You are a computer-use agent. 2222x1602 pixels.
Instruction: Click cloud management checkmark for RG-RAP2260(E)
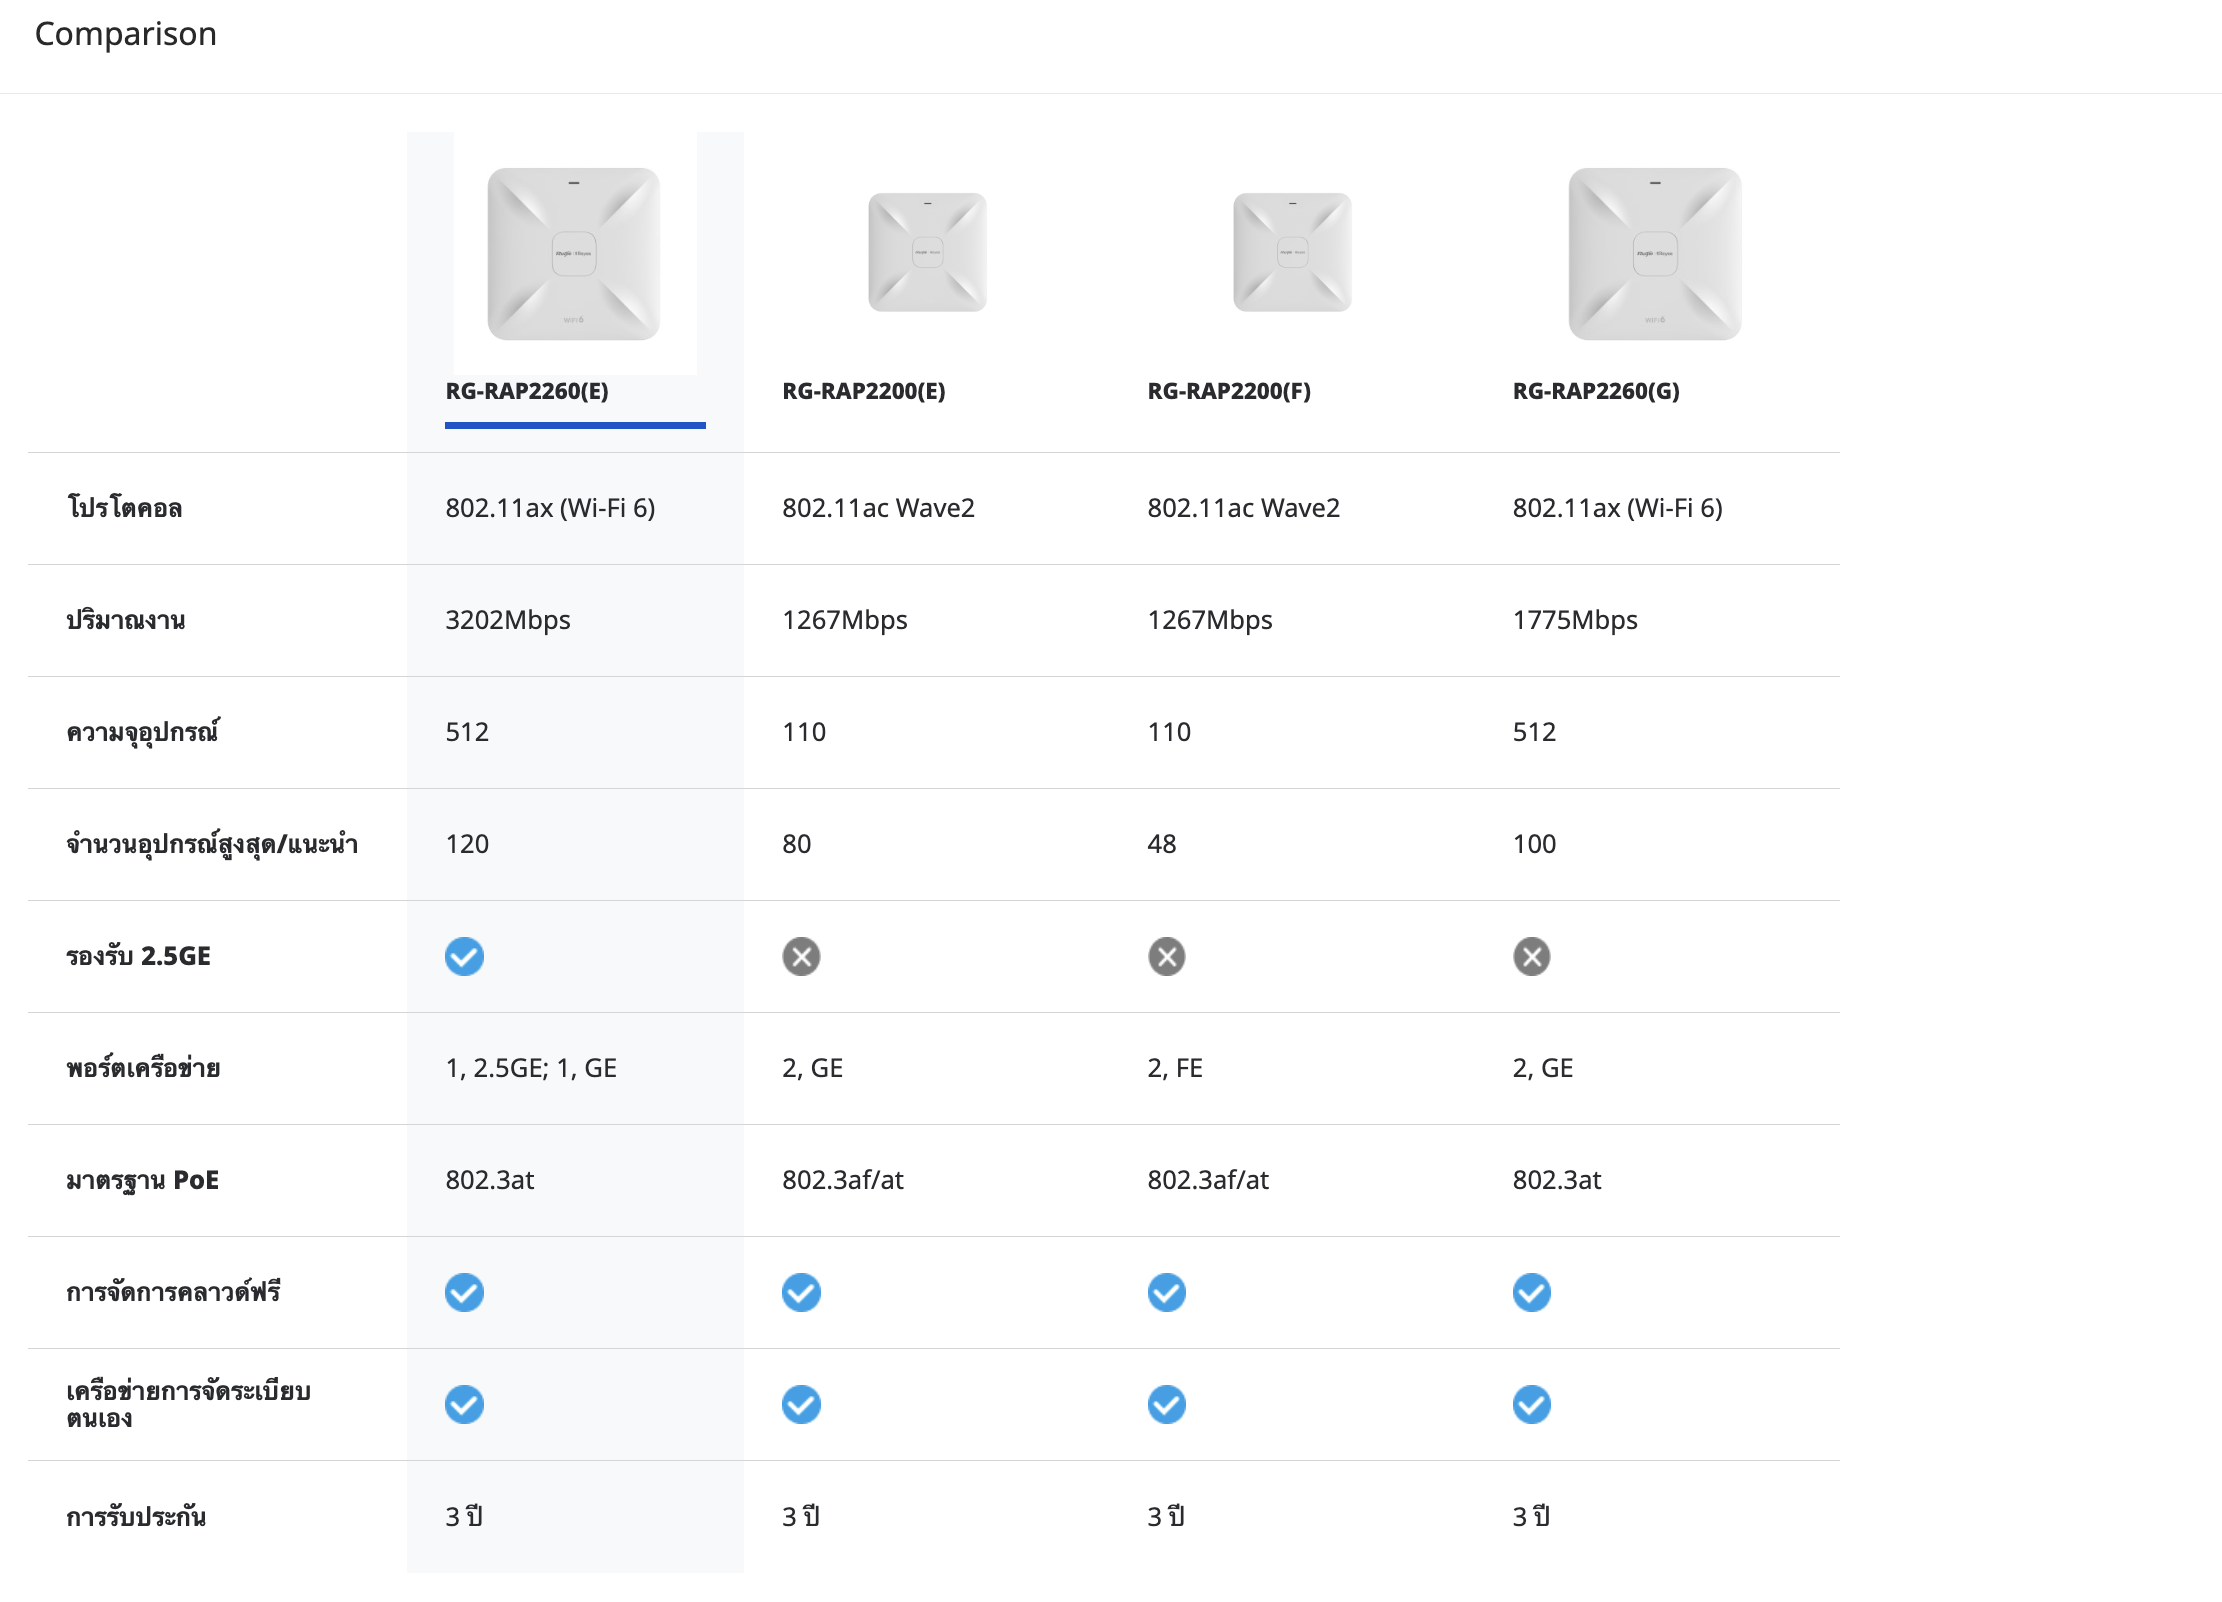point(464,1292)
